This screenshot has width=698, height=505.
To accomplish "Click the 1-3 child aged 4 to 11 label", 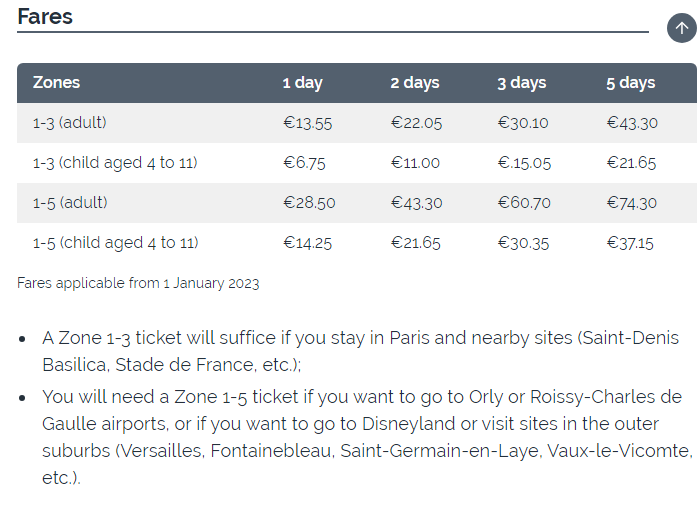I will point(115,163).
